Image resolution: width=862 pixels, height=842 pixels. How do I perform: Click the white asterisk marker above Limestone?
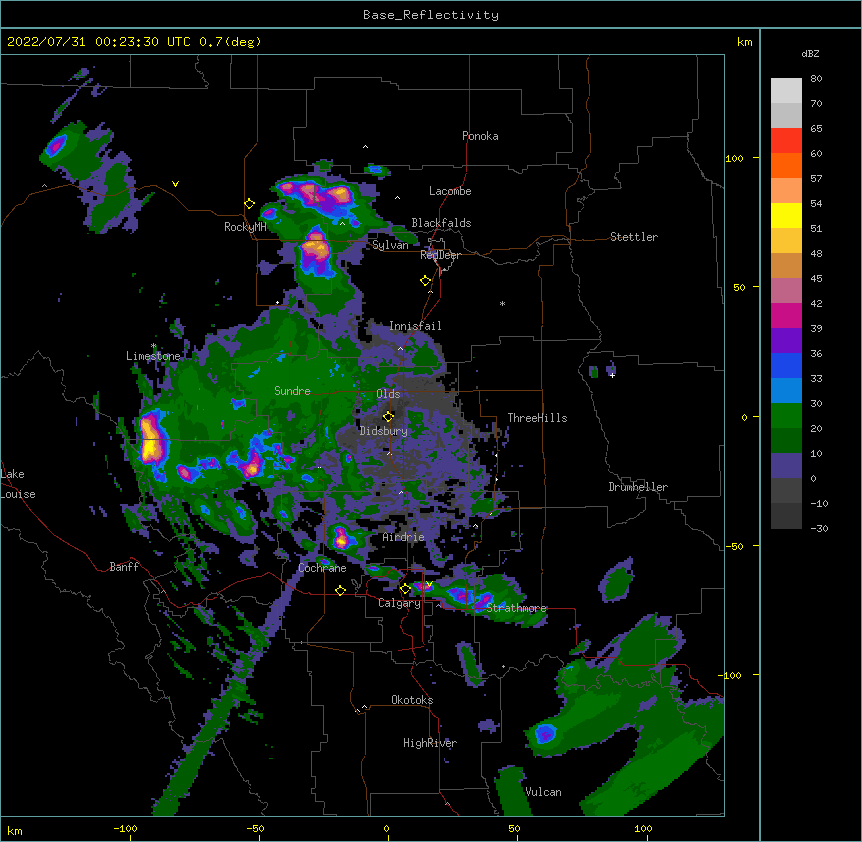coord(153,346)
